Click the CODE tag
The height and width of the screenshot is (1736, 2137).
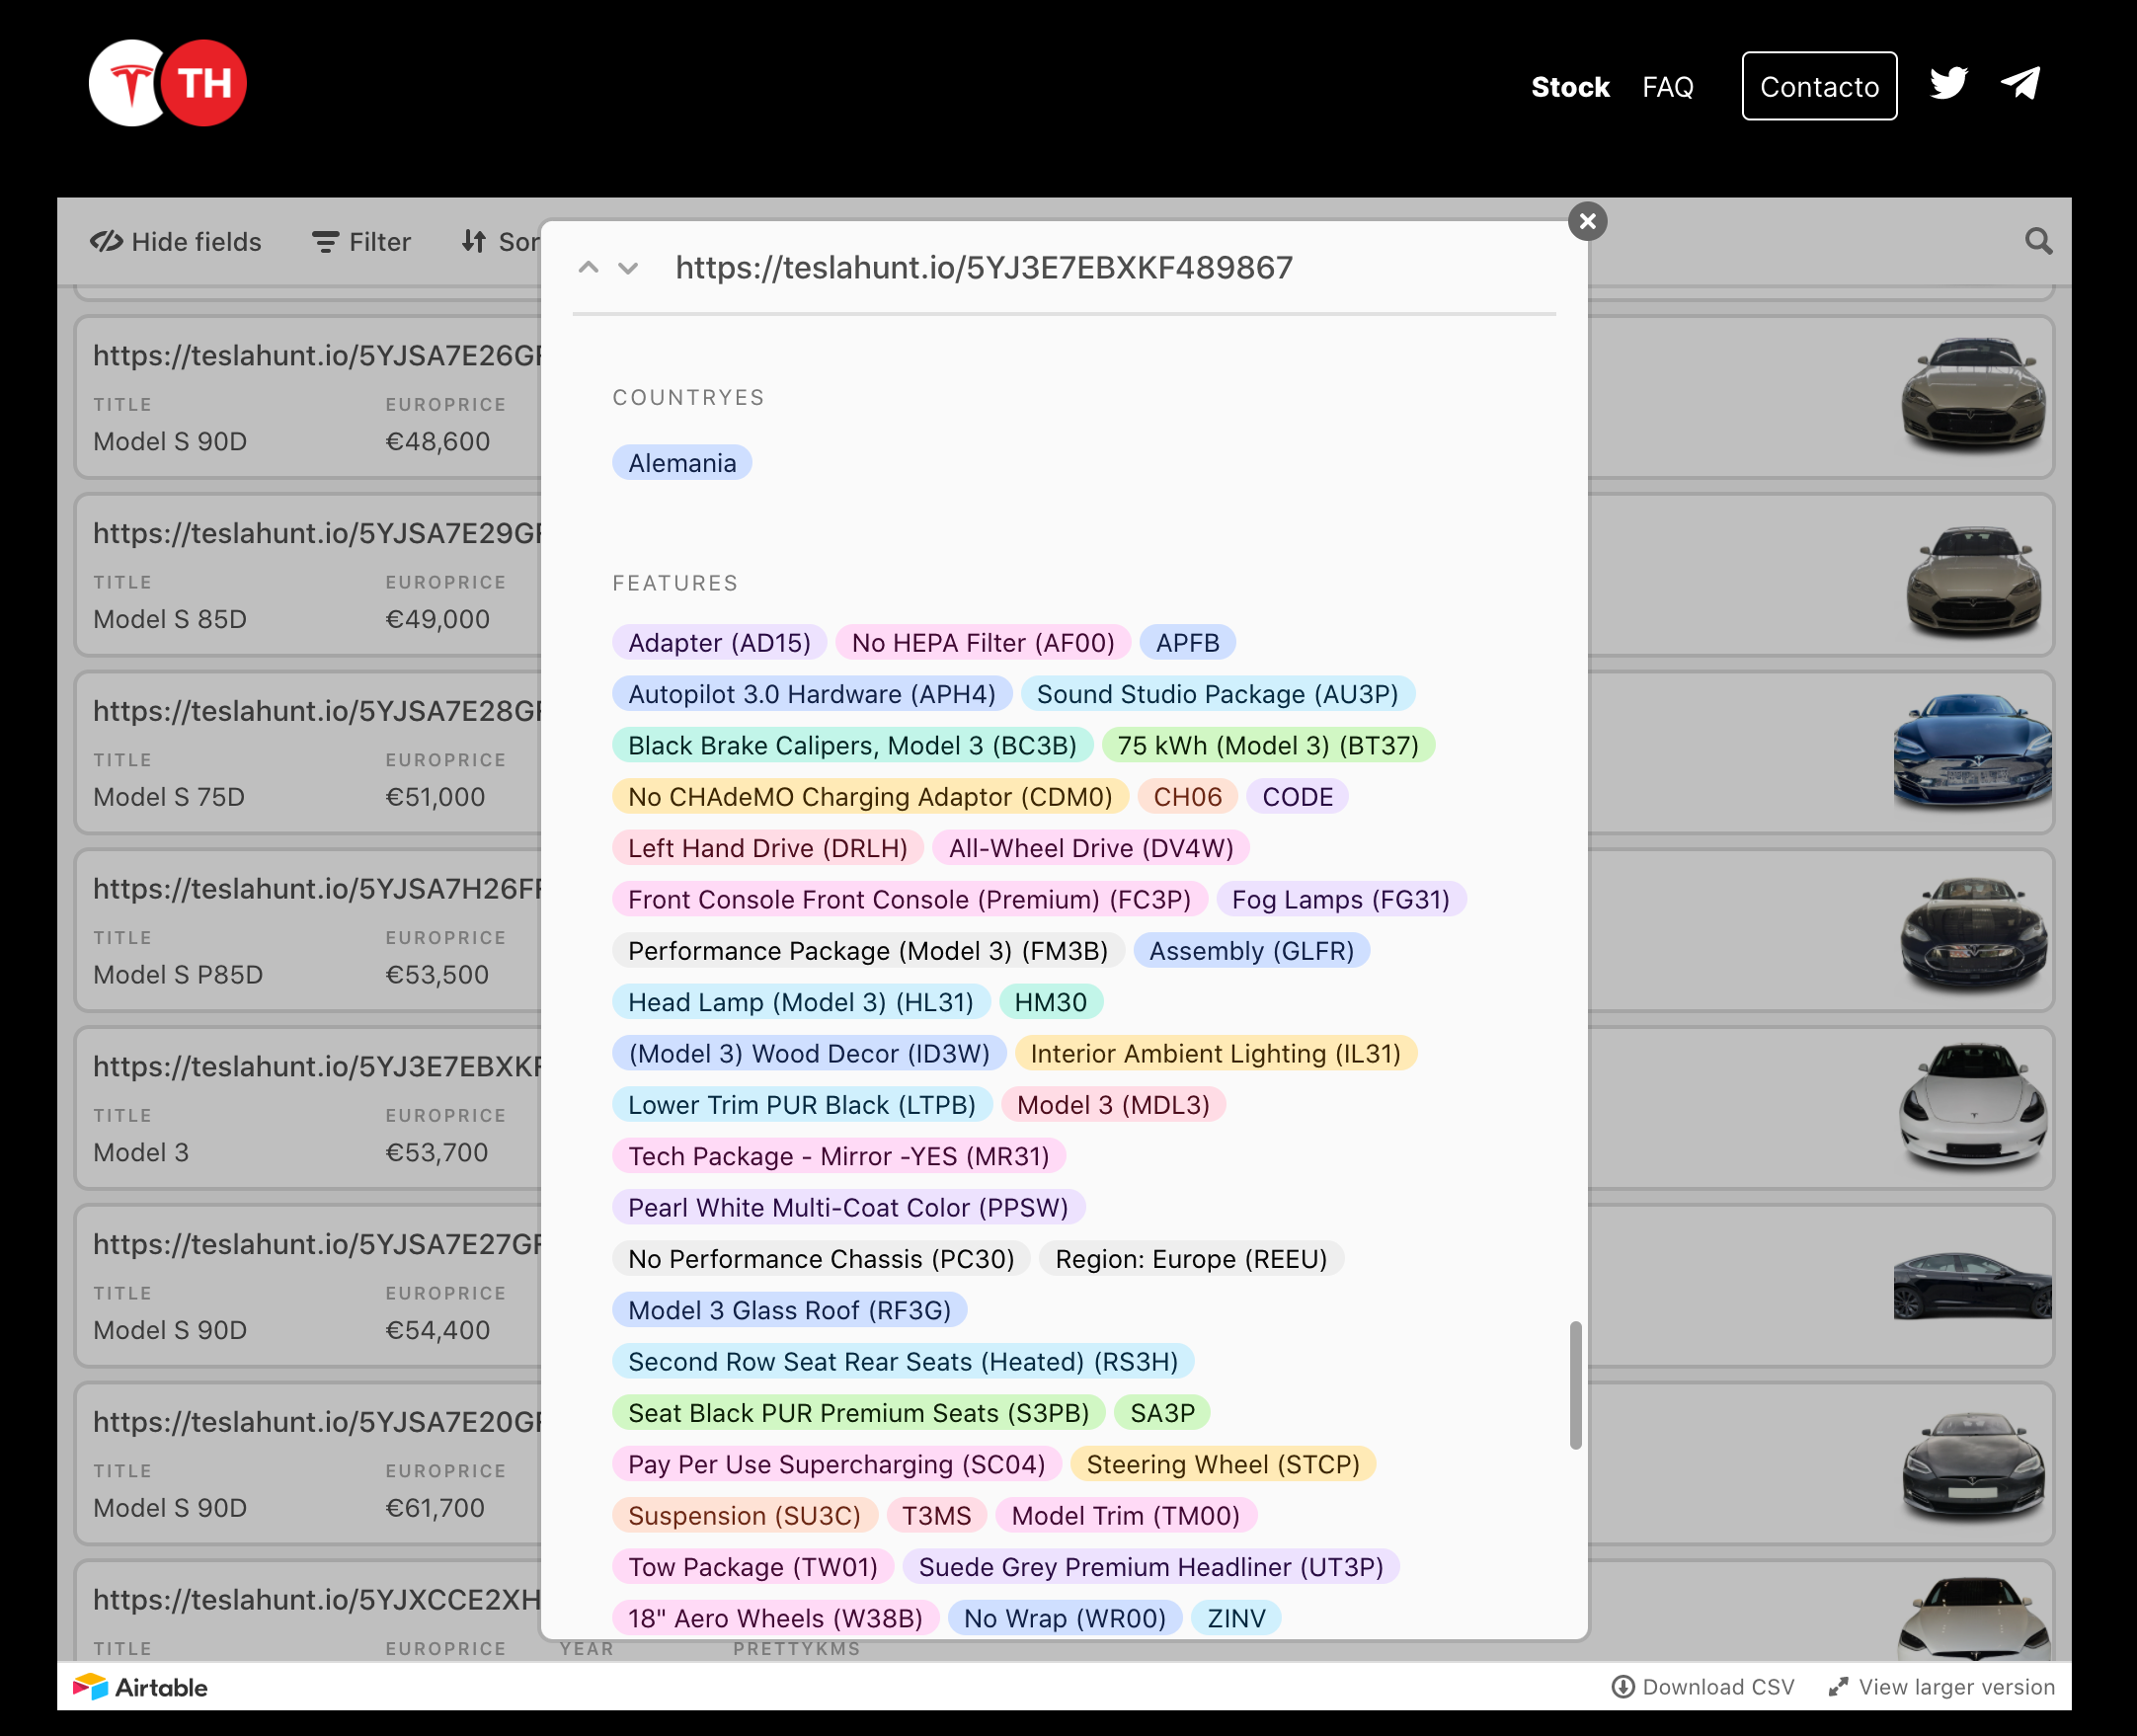(1297, 797)
